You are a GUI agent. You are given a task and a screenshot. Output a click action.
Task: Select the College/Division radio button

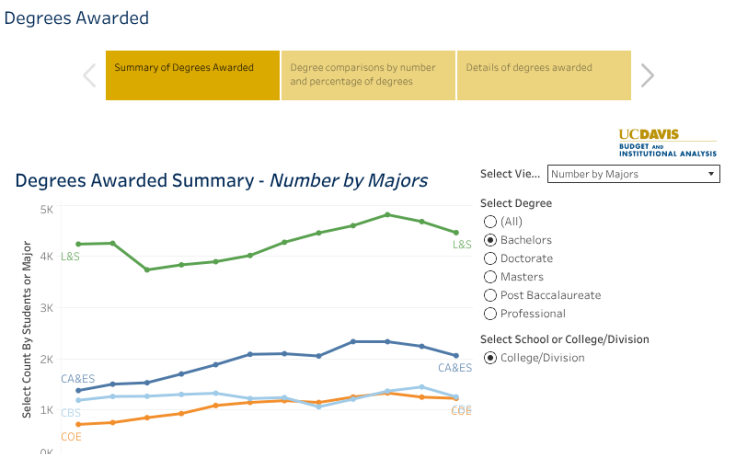pos(490,358)
